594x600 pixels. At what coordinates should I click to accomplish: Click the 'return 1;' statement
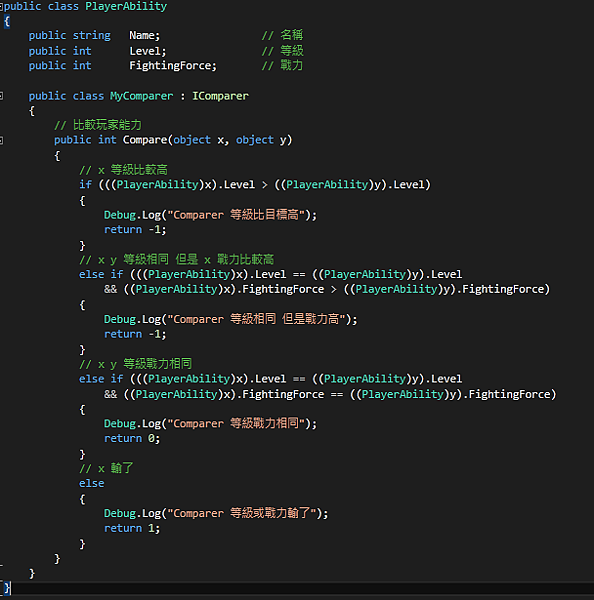(x=132, y=528)
